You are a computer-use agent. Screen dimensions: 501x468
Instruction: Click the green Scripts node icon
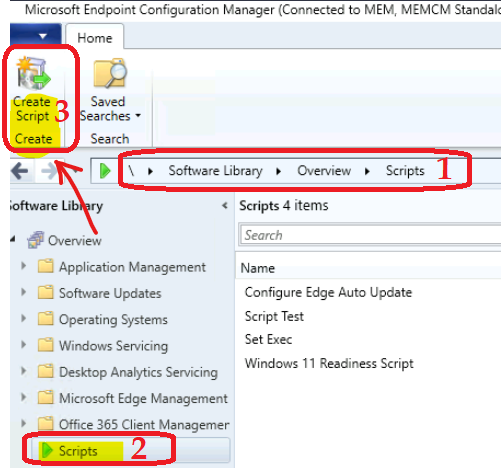pos(47,450)
